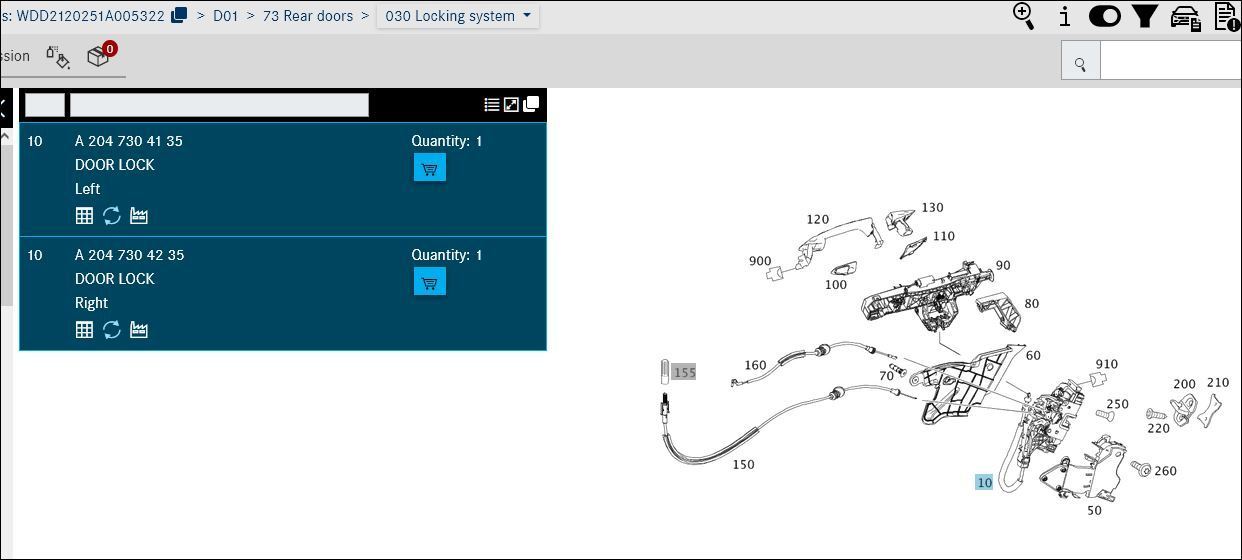Click factory icon for left door lock
Viewport: 1242px width, 560px height.
pyautogui.click(x=139, y=216)
